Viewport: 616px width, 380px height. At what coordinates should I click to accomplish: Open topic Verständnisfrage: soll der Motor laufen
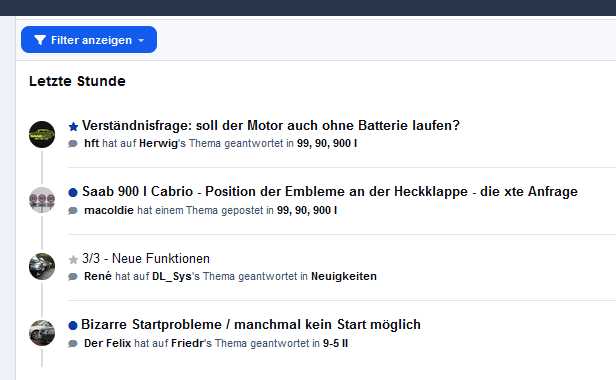271,126
